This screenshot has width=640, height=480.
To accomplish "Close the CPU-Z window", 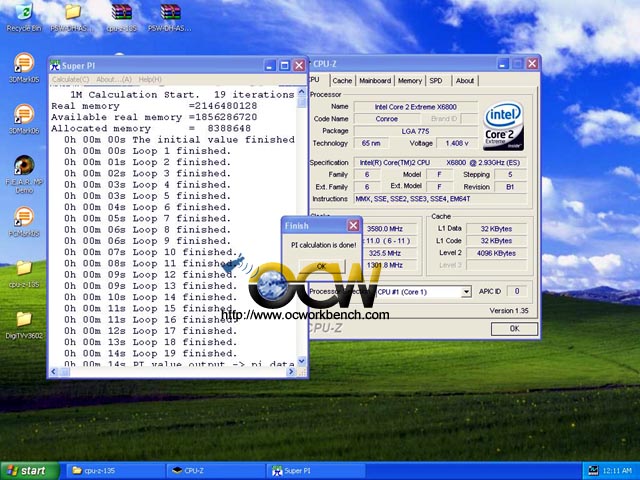I will click(532, 64).
